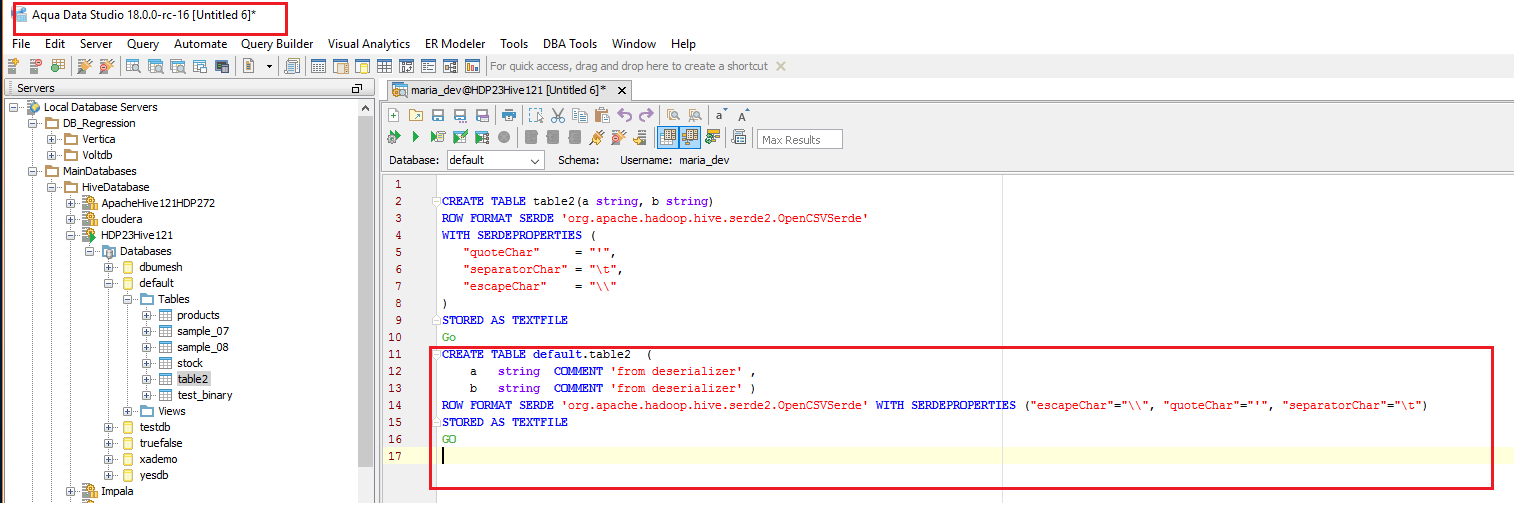Click the 'maria_dev' username text

704,160
